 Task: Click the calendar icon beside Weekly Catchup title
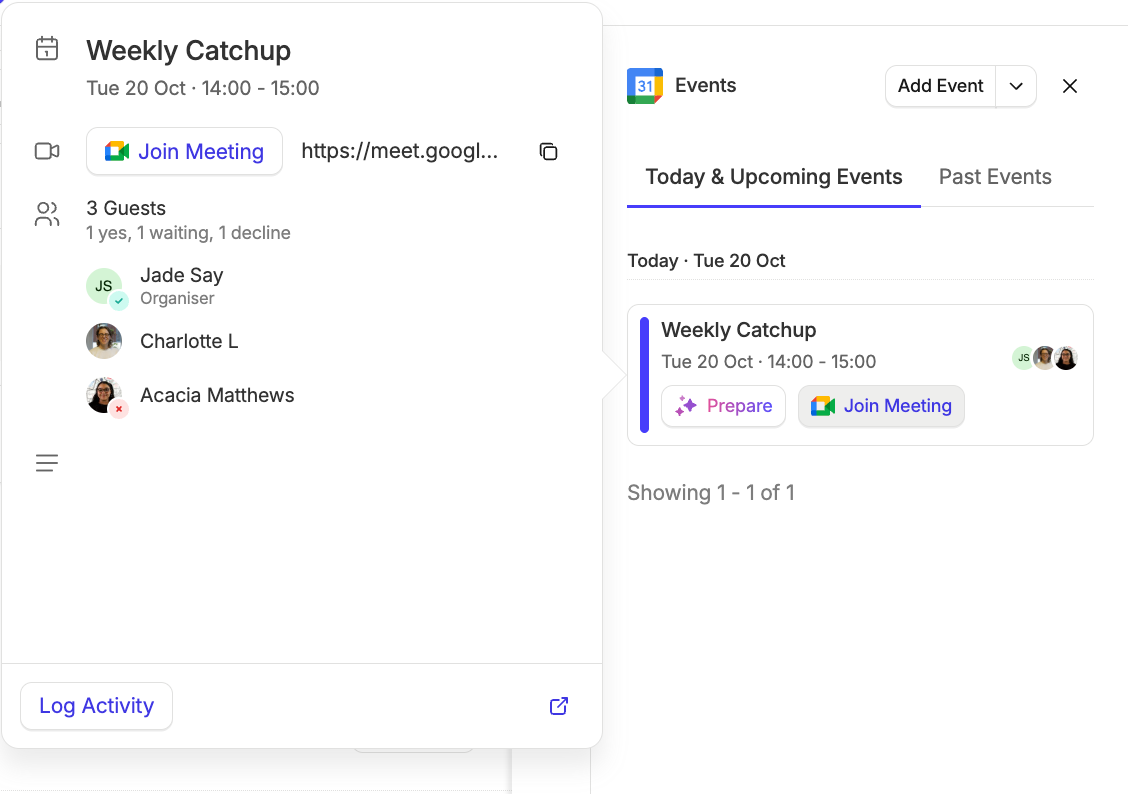pyautogui.click(x=47, y=49)
